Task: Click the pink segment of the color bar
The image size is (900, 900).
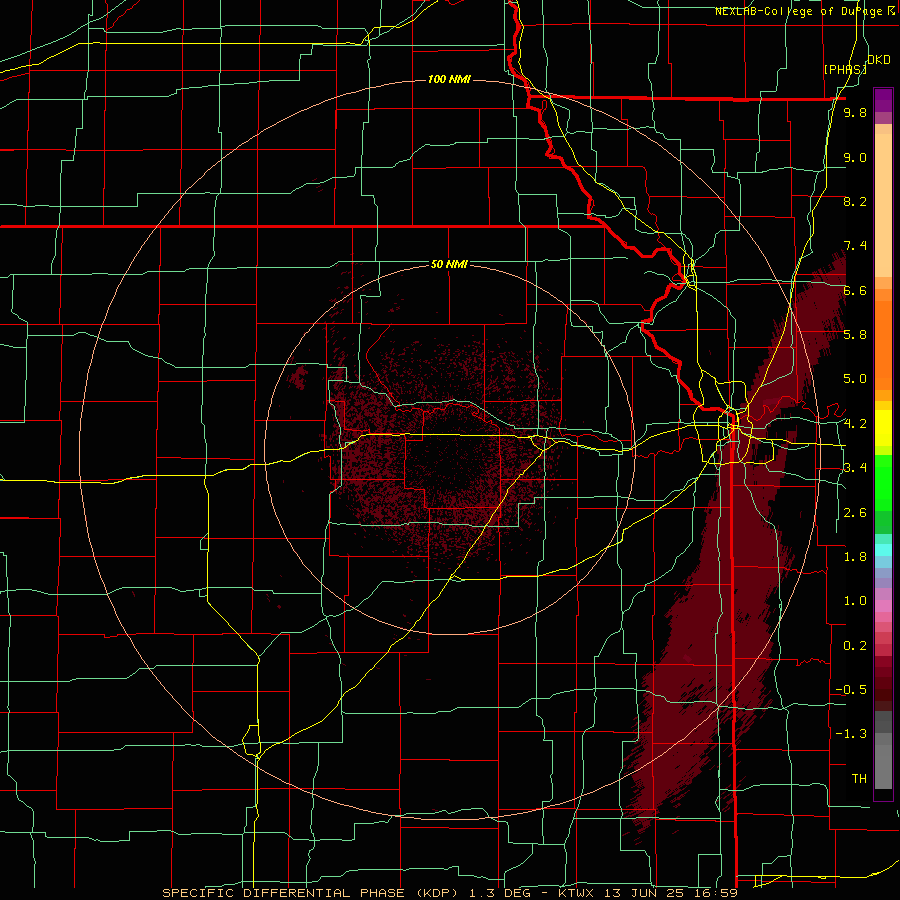Action: (x=883, y=605)
